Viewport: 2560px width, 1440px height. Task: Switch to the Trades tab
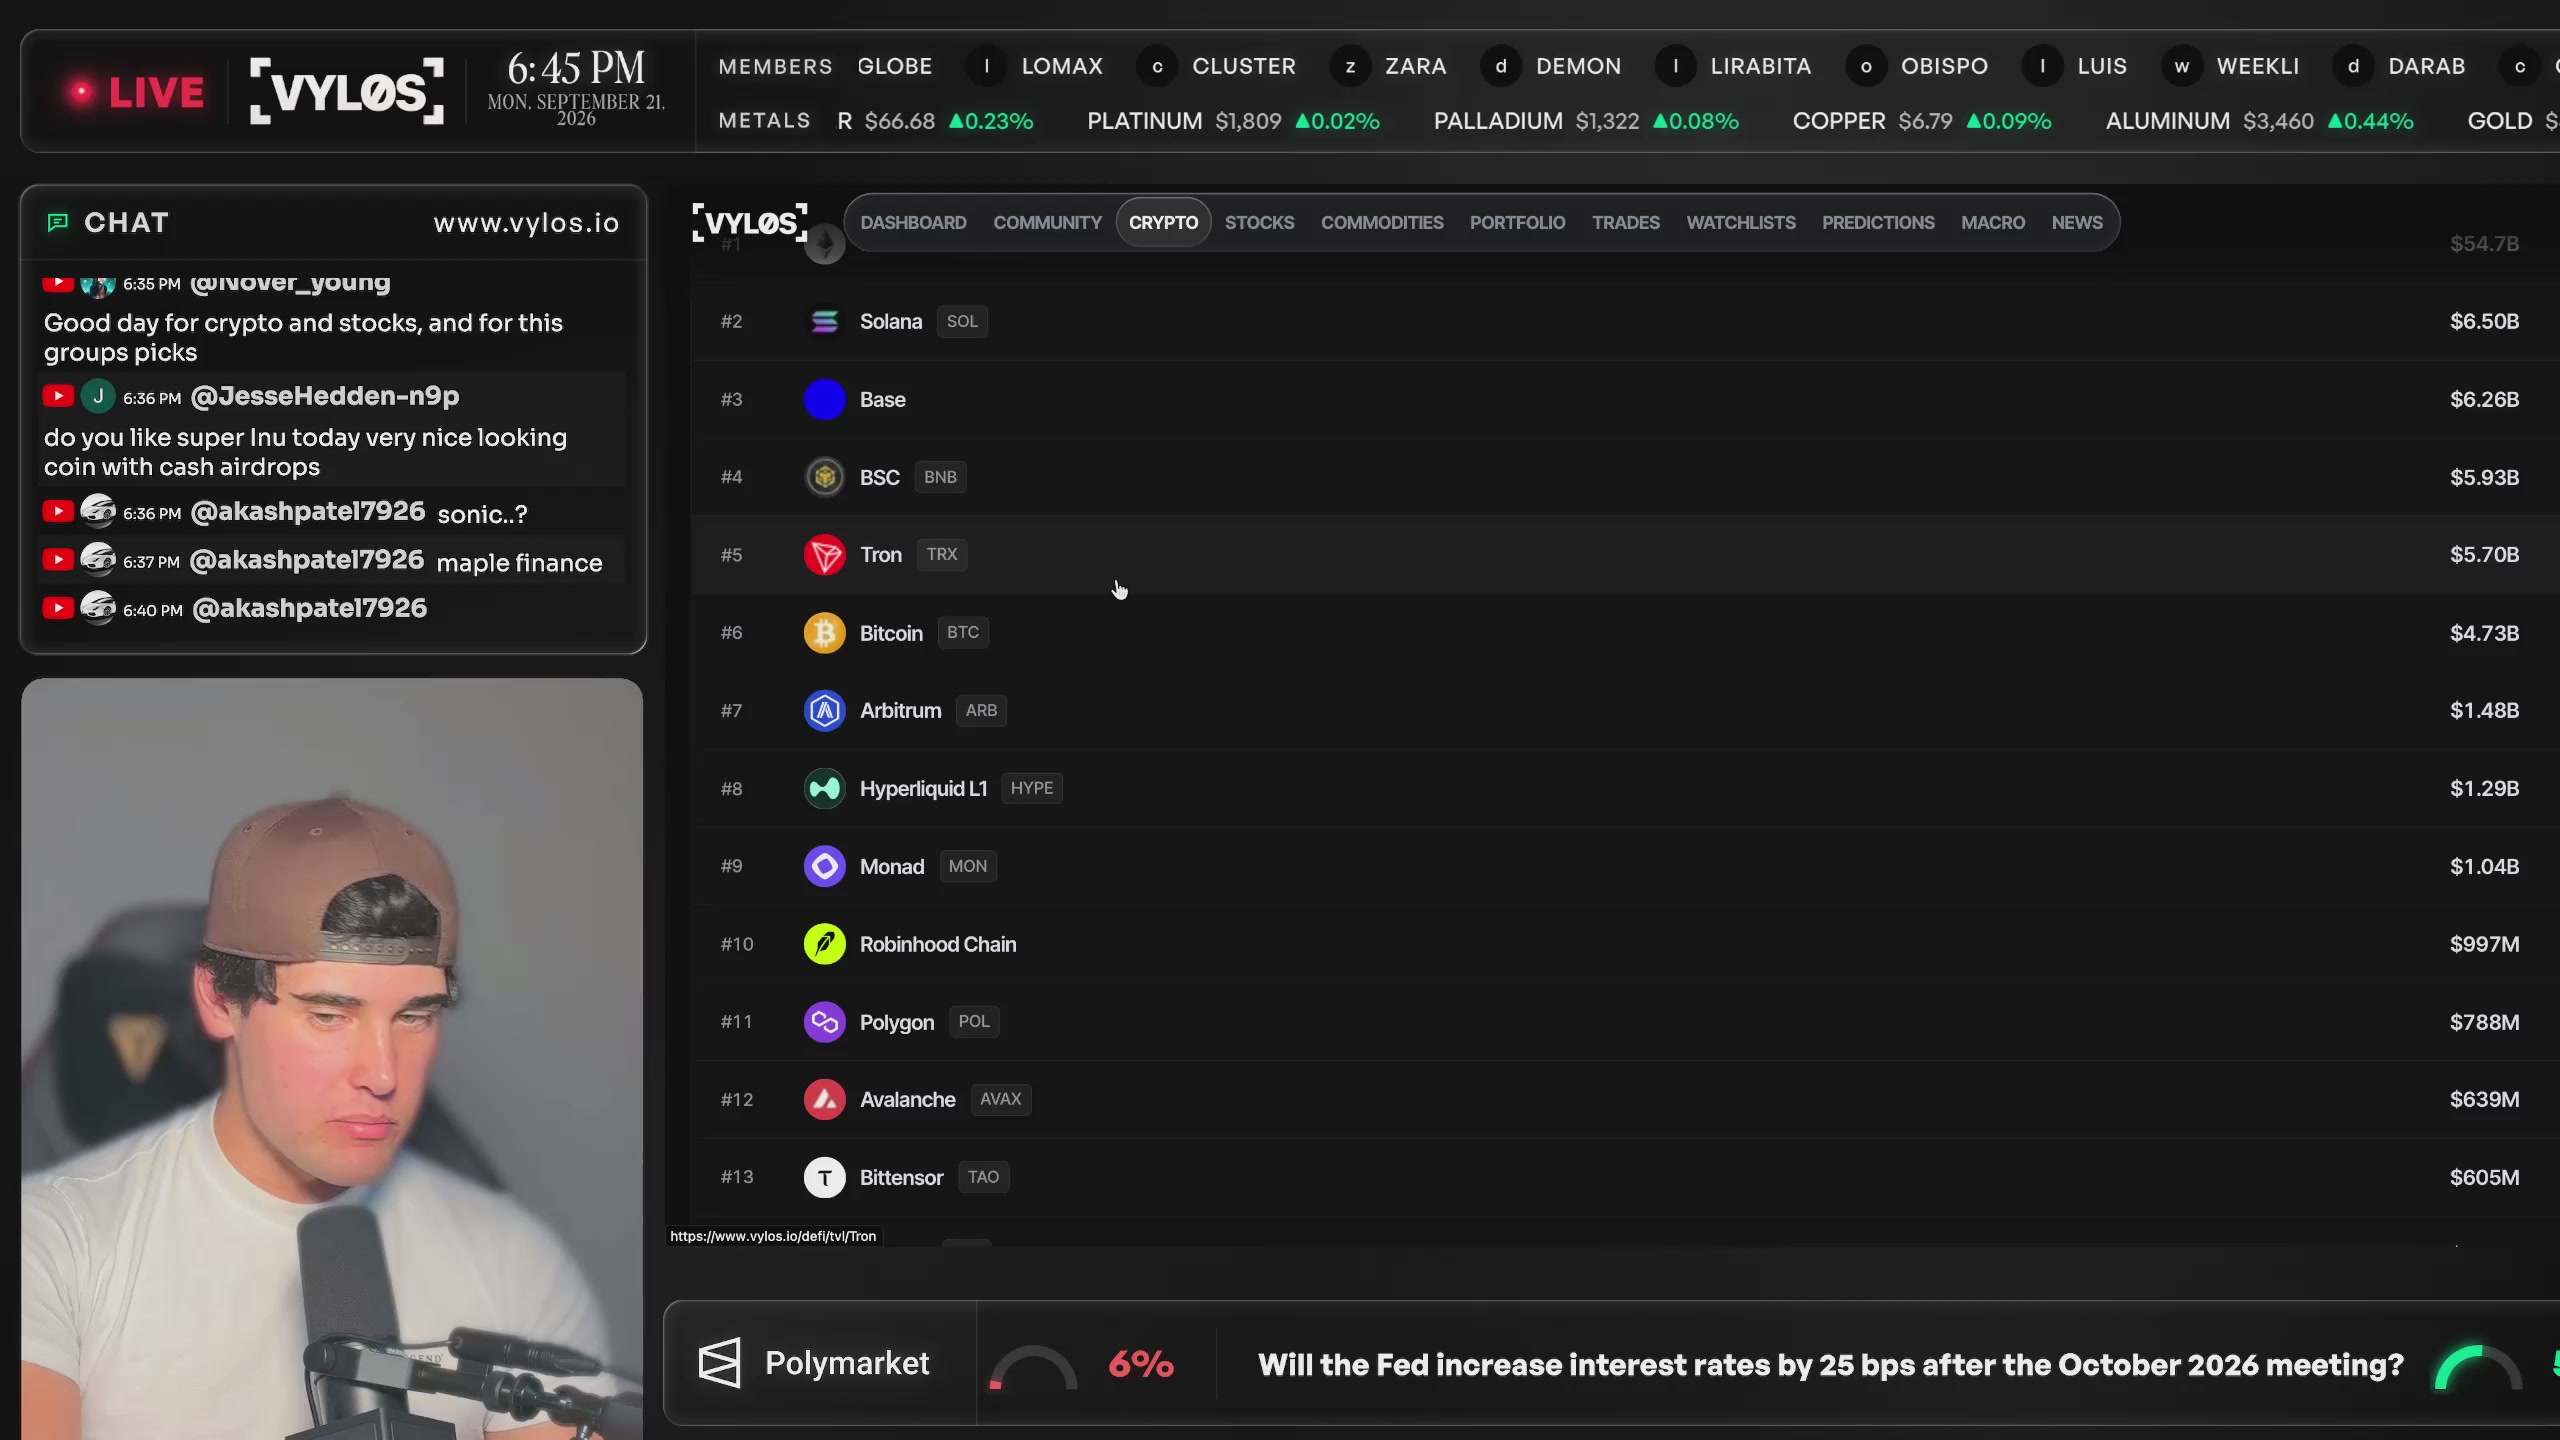(x=1626, y=222)
